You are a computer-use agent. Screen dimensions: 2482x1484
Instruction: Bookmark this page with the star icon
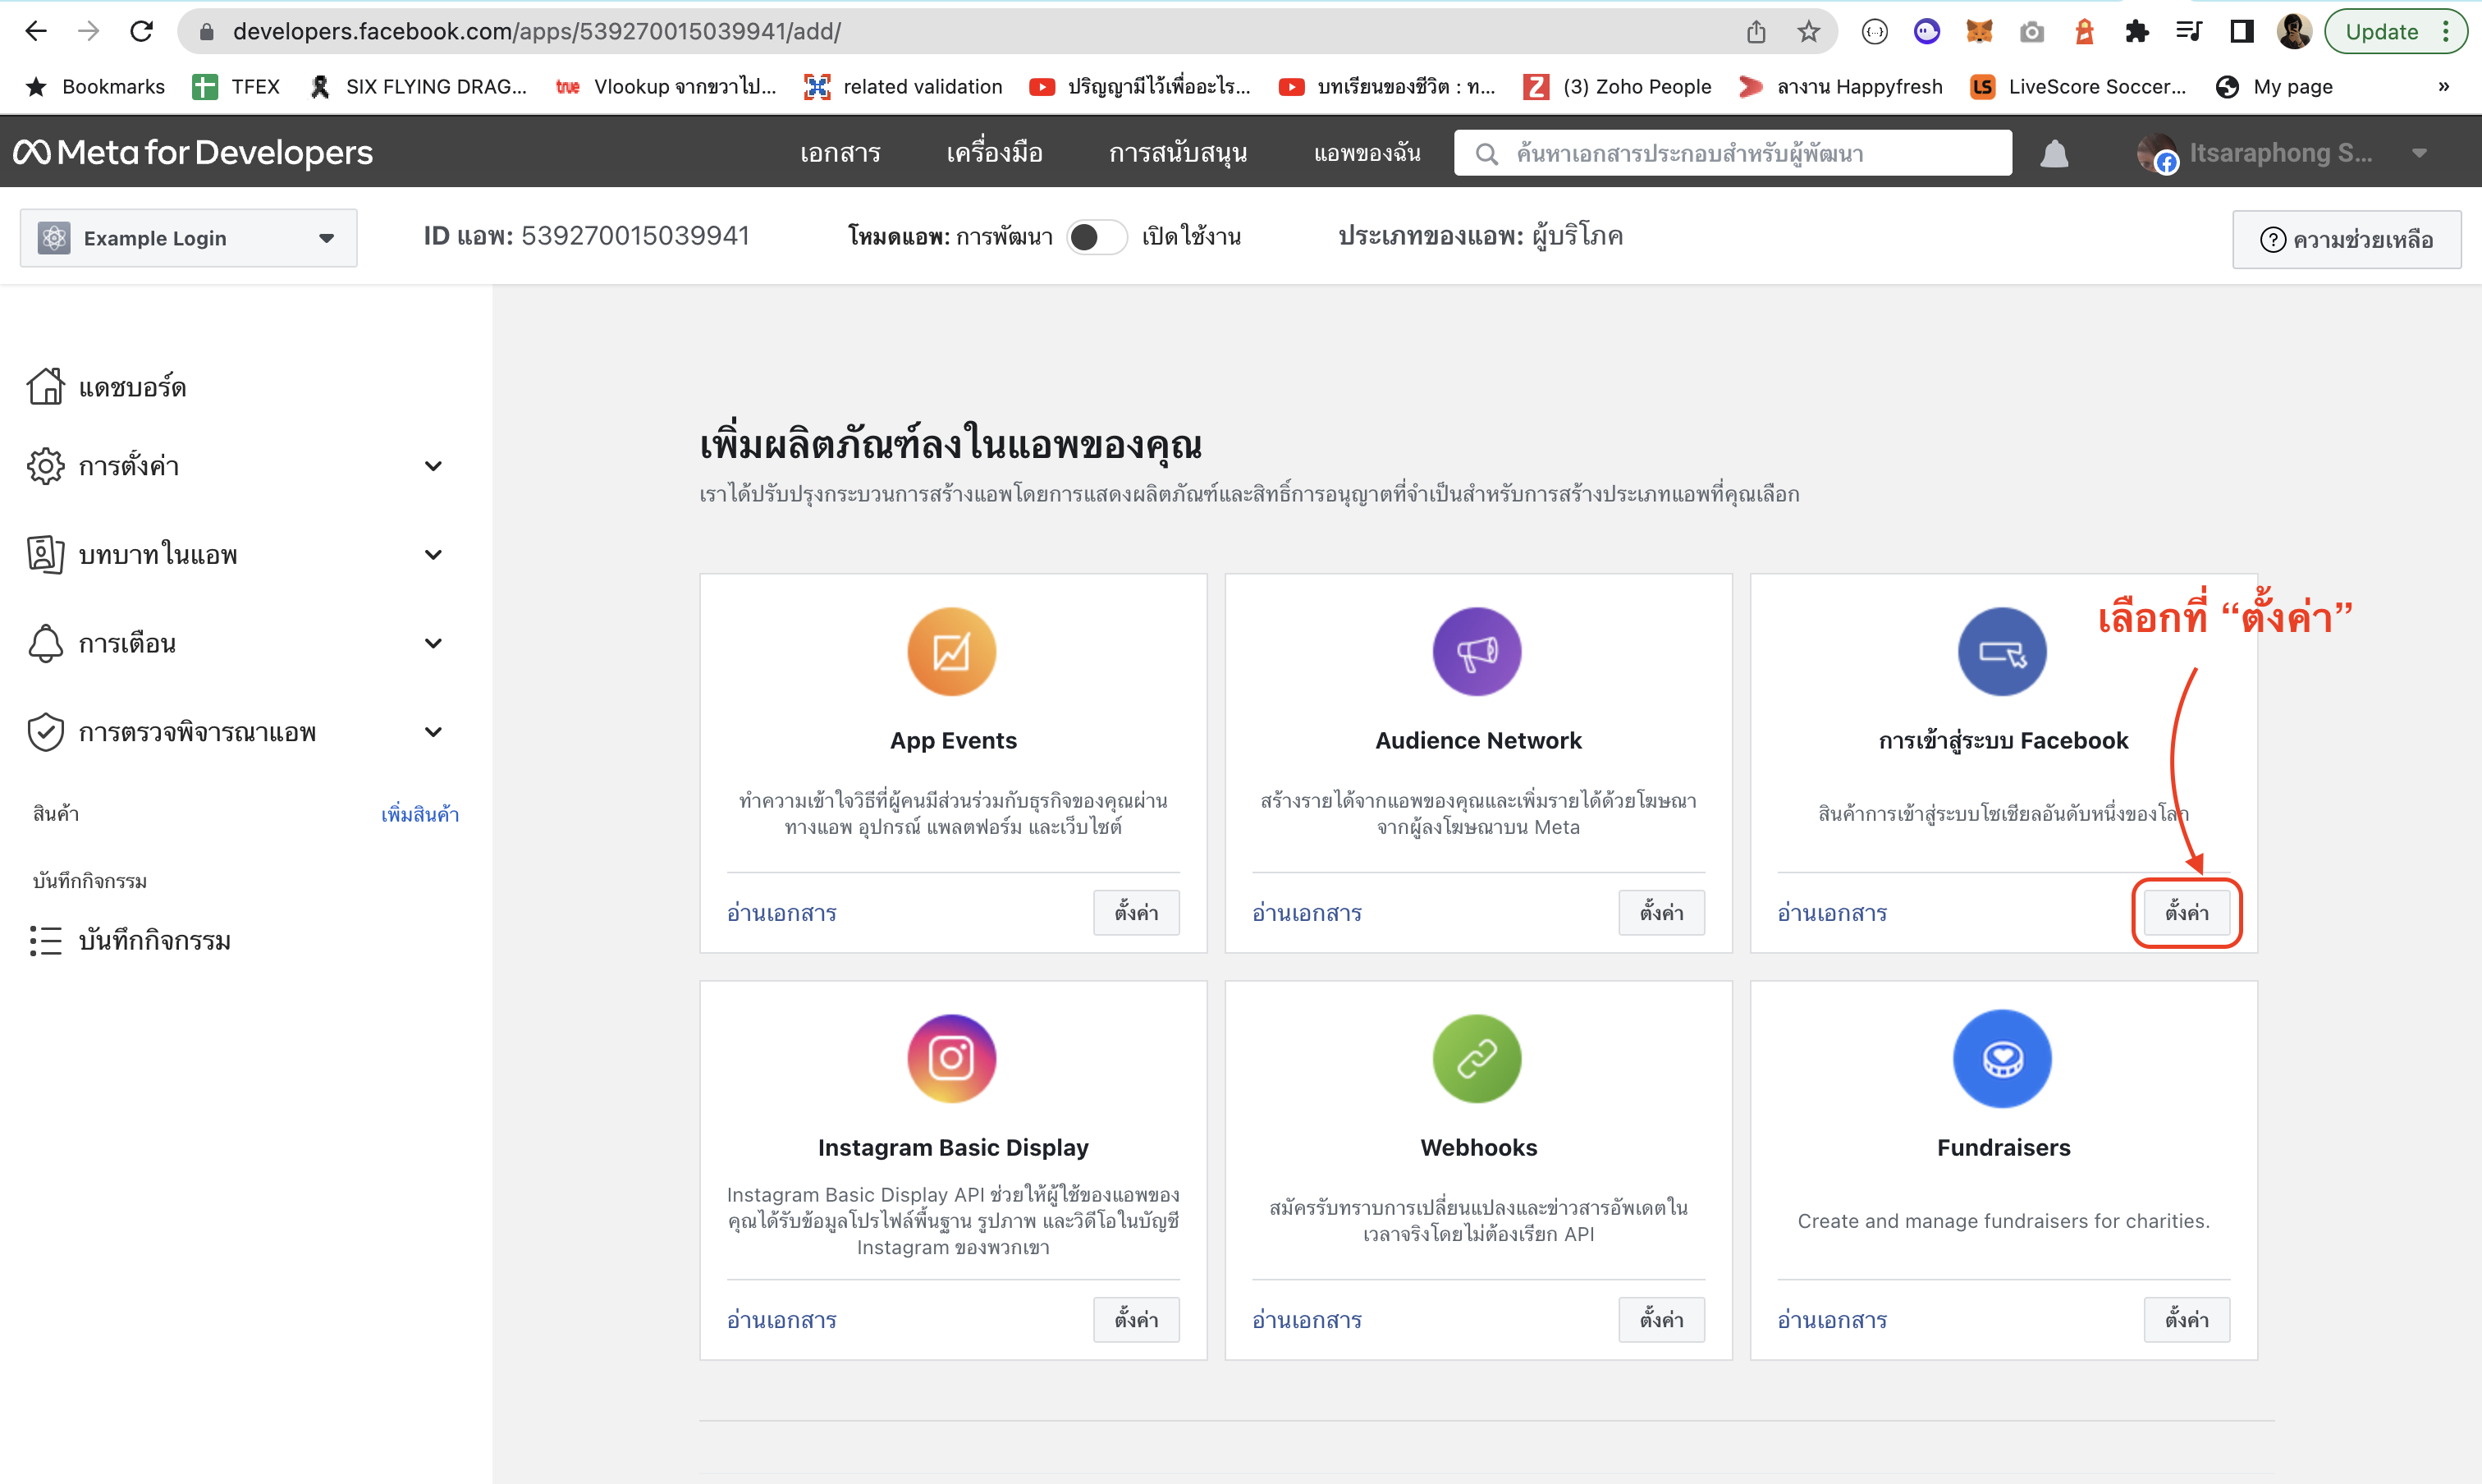[1808, 31]
